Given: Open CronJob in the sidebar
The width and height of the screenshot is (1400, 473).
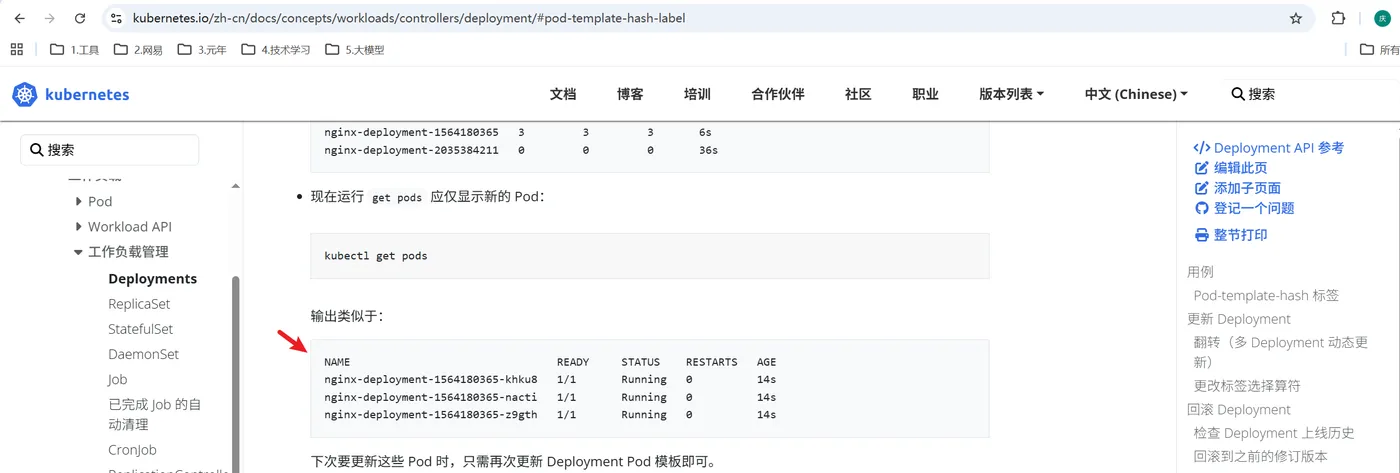Looking at the screenshot, I should (x=132, y=450).
